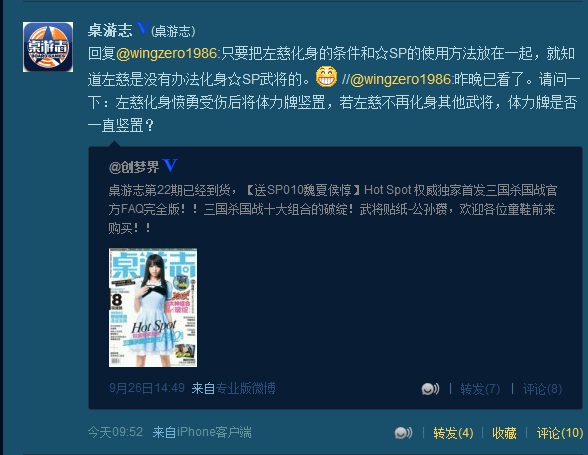Click the 桌游志 username link
Image resolution: width=588 pixels, height=455 pixels.
110,30
